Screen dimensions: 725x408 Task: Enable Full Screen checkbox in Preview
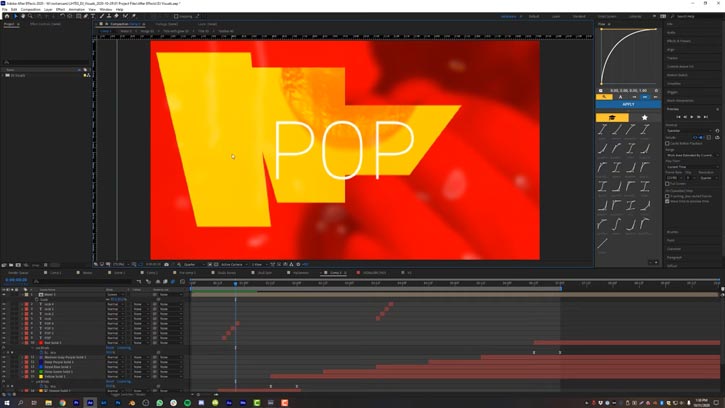[x=667, y=184]
